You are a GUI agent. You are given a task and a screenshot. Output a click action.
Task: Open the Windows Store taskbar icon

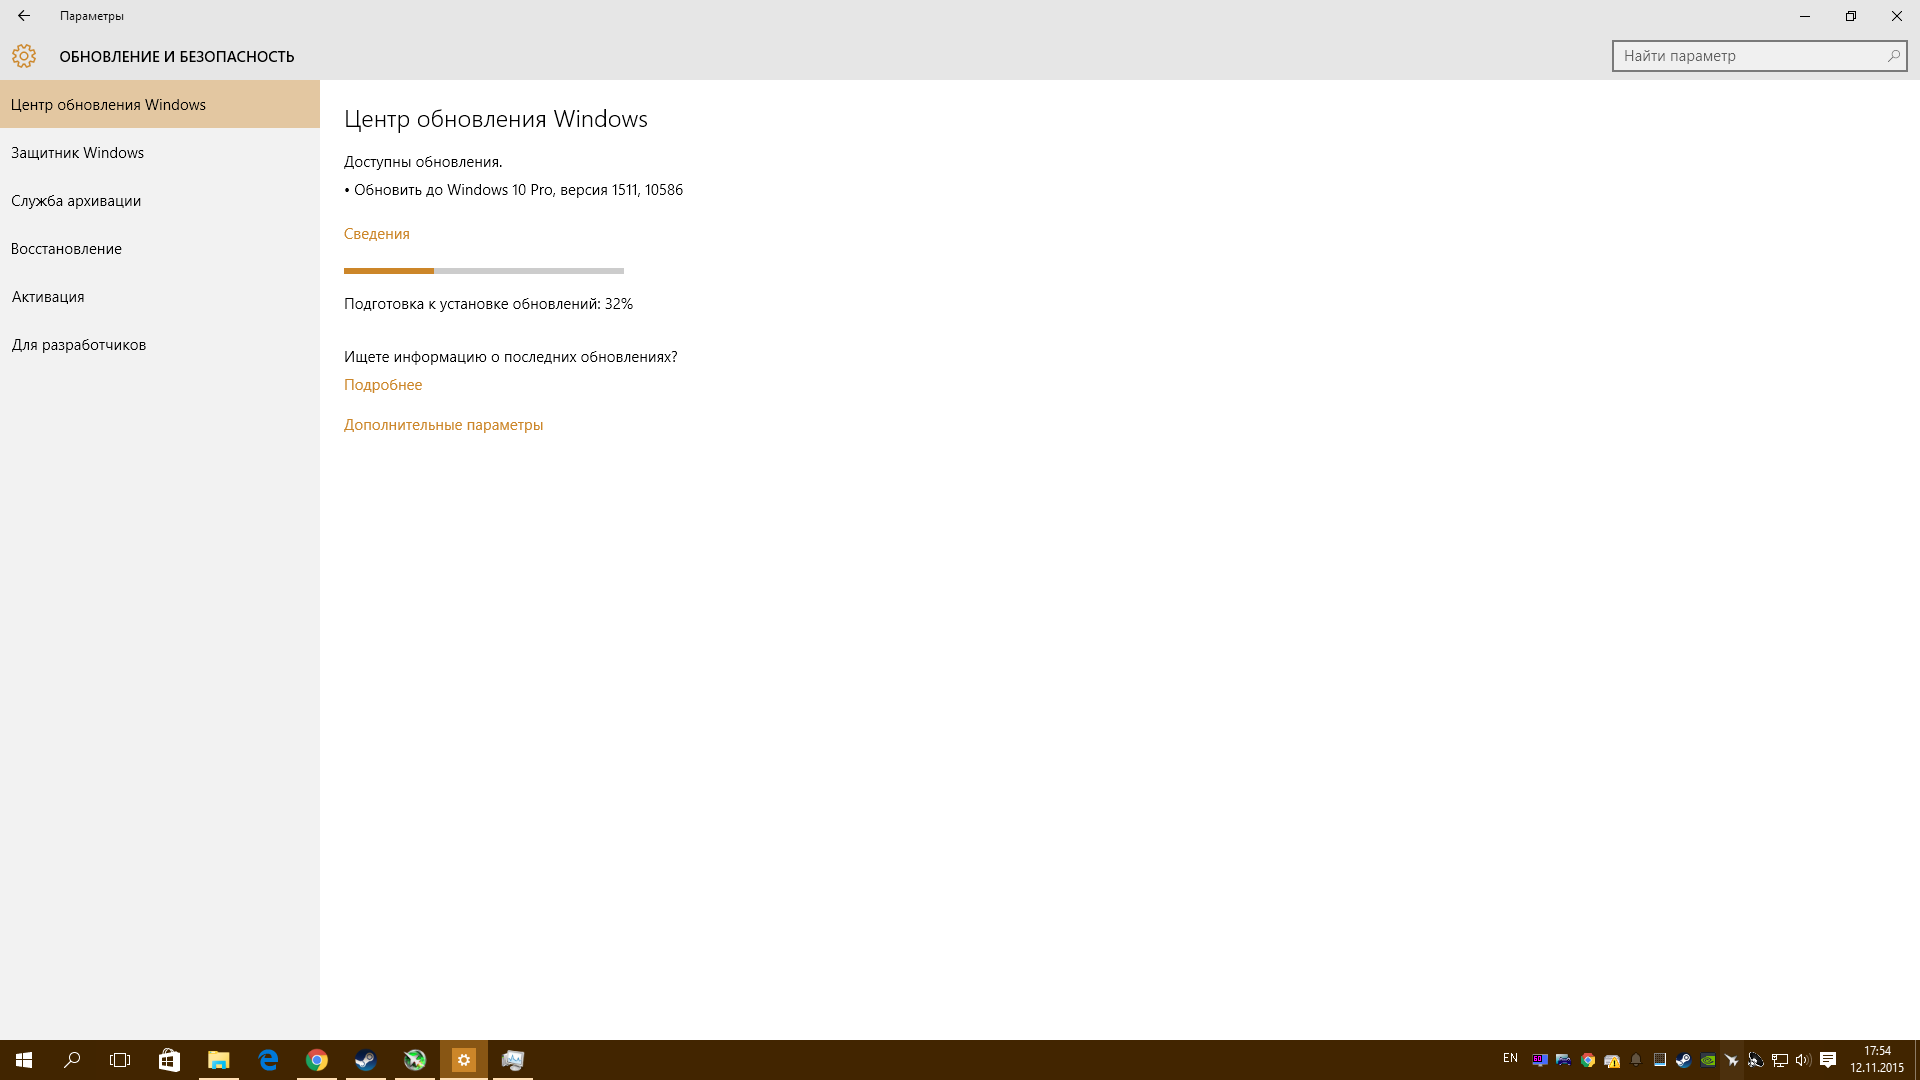coord(169,1060)
